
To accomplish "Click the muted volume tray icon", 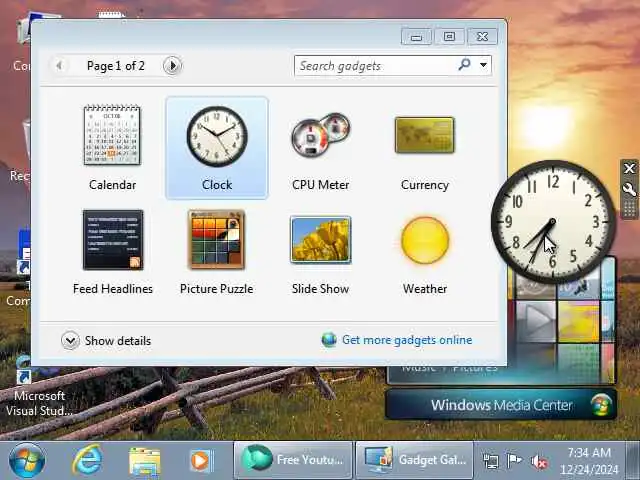I will [x=539, y=462].
